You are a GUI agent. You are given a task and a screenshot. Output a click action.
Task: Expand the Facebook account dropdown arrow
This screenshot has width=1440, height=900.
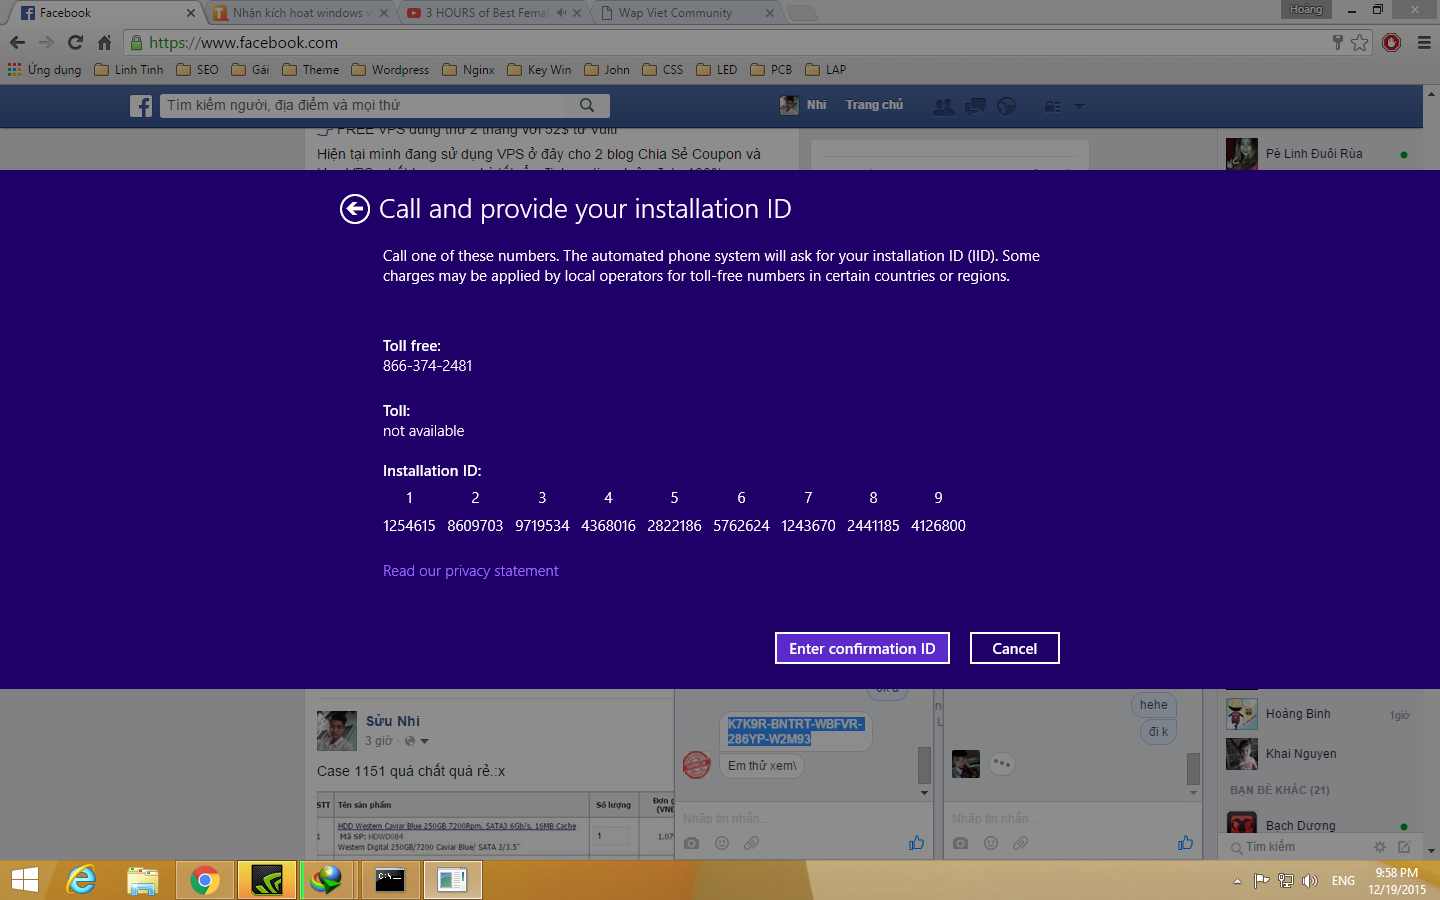(x=1079, y=106)
